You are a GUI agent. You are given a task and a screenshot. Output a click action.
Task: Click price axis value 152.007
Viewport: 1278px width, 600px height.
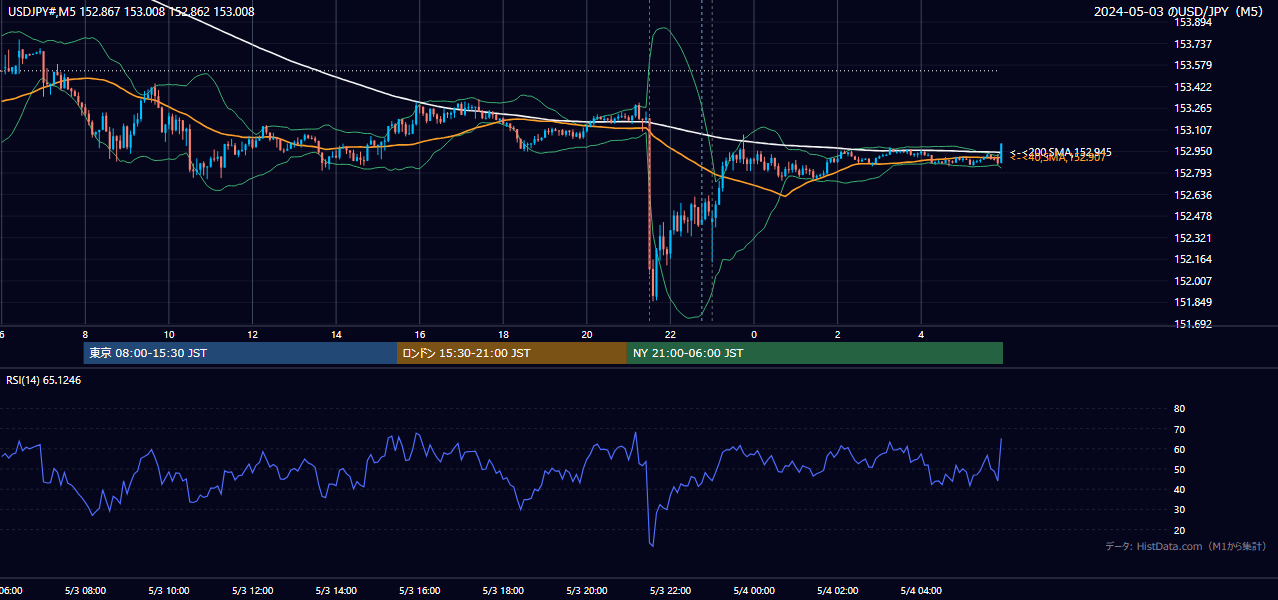coord(1192,281)
